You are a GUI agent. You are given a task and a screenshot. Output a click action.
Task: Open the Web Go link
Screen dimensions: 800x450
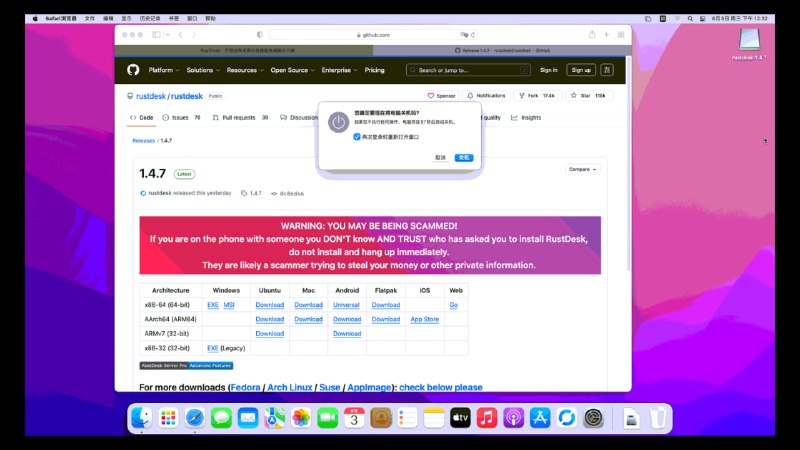pyautogui.click(x=454, y=305)
